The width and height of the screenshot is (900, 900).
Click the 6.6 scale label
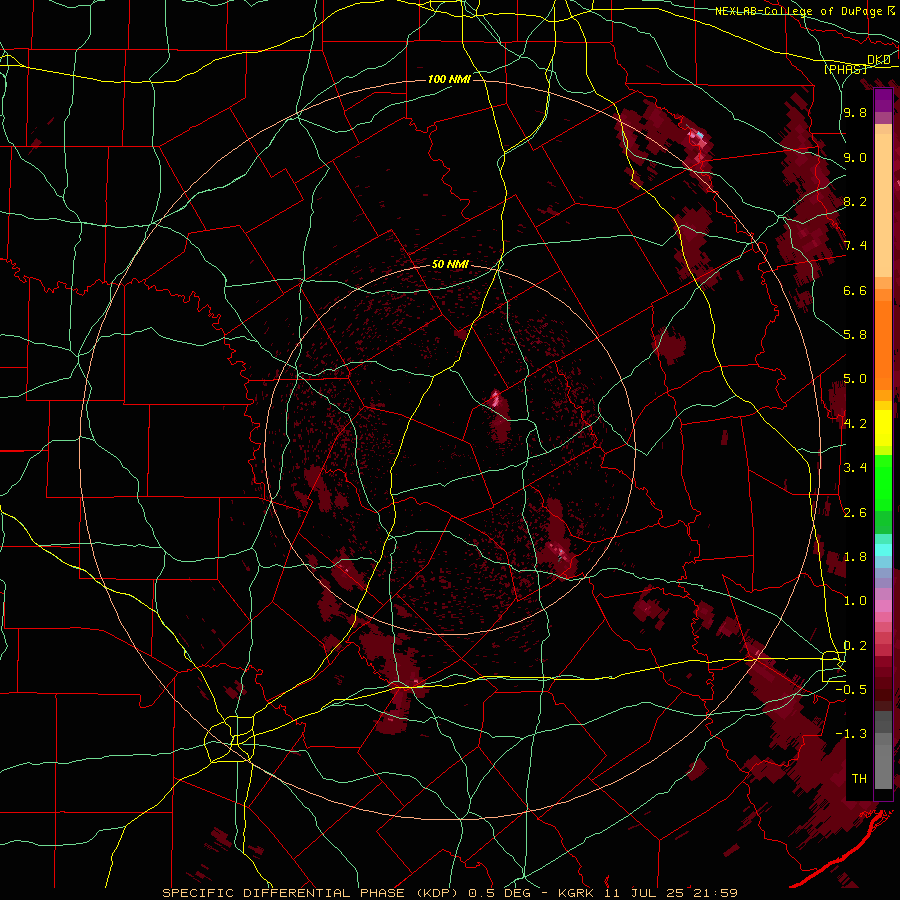click(x=855, y=290)
